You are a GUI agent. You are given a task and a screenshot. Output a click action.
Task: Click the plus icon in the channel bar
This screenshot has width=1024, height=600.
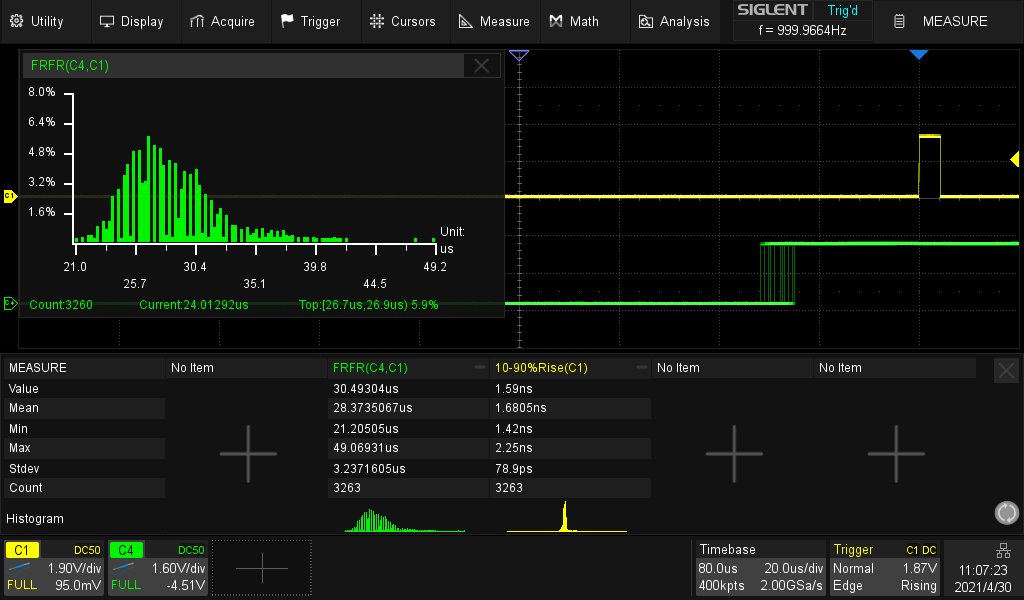tap(260, 566)
